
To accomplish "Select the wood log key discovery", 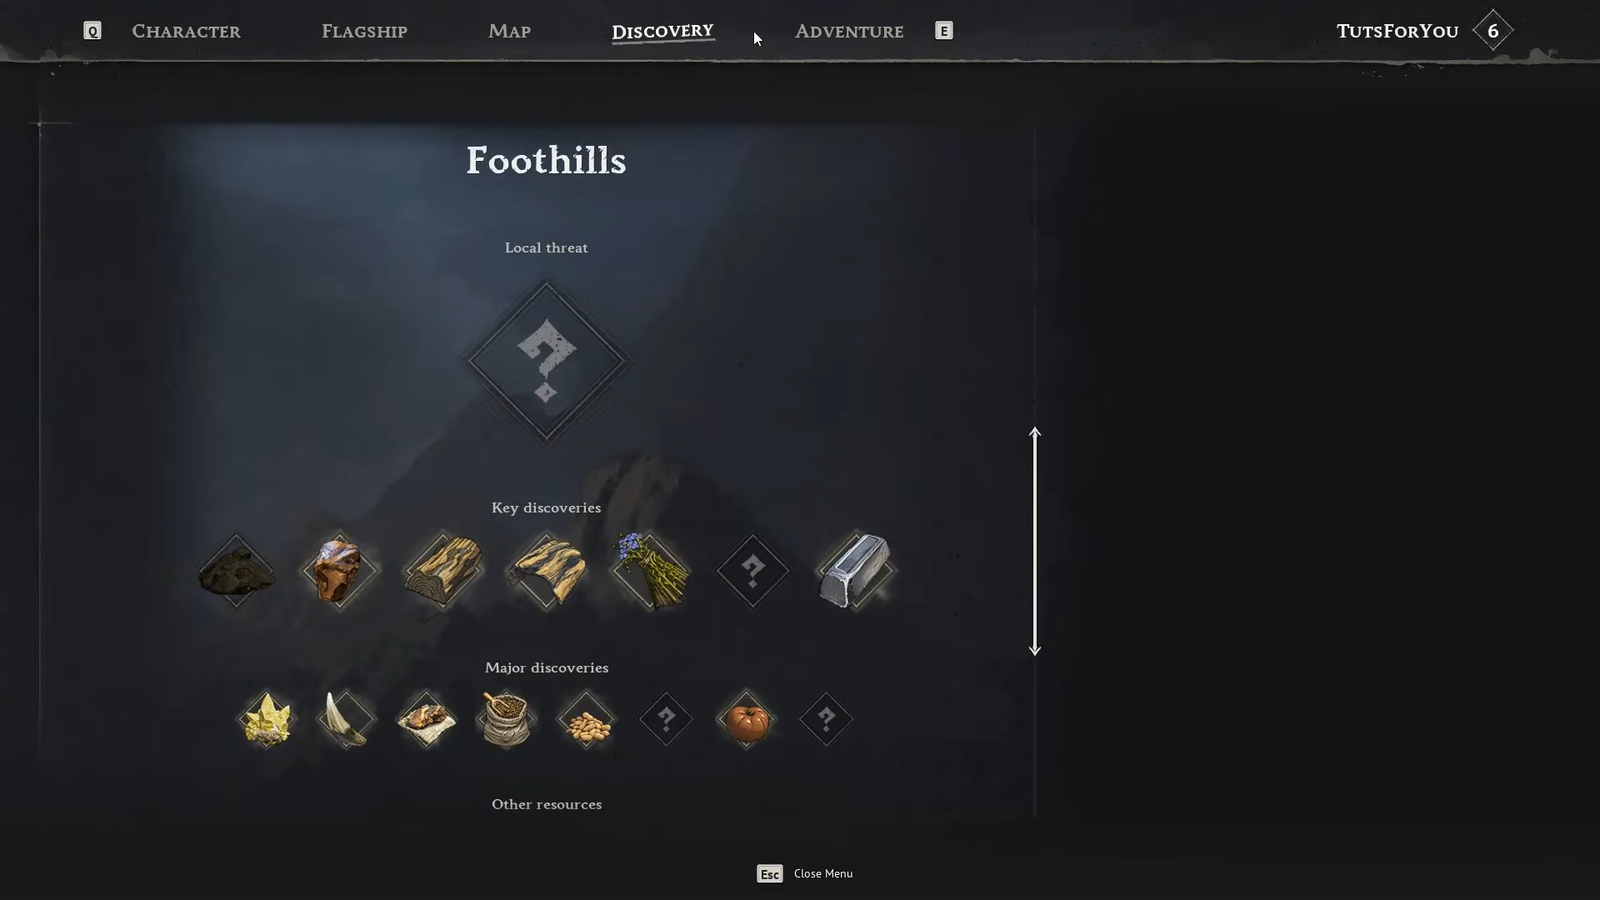I will 443,571.
